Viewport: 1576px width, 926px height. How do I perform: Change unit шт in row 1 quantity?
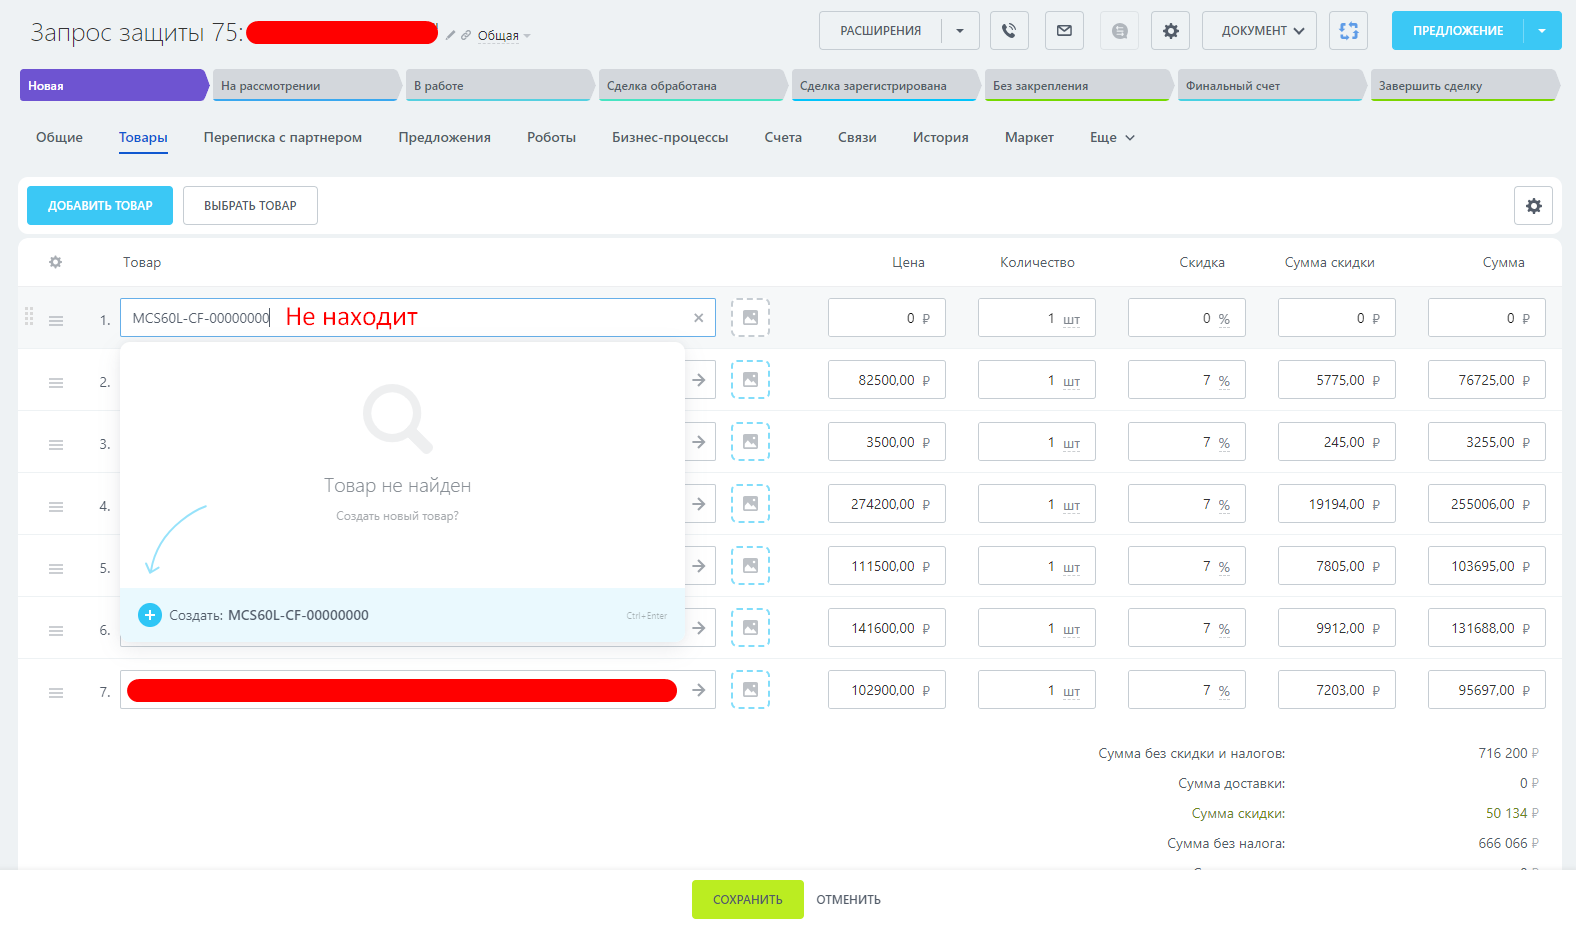coord(1071,320)
